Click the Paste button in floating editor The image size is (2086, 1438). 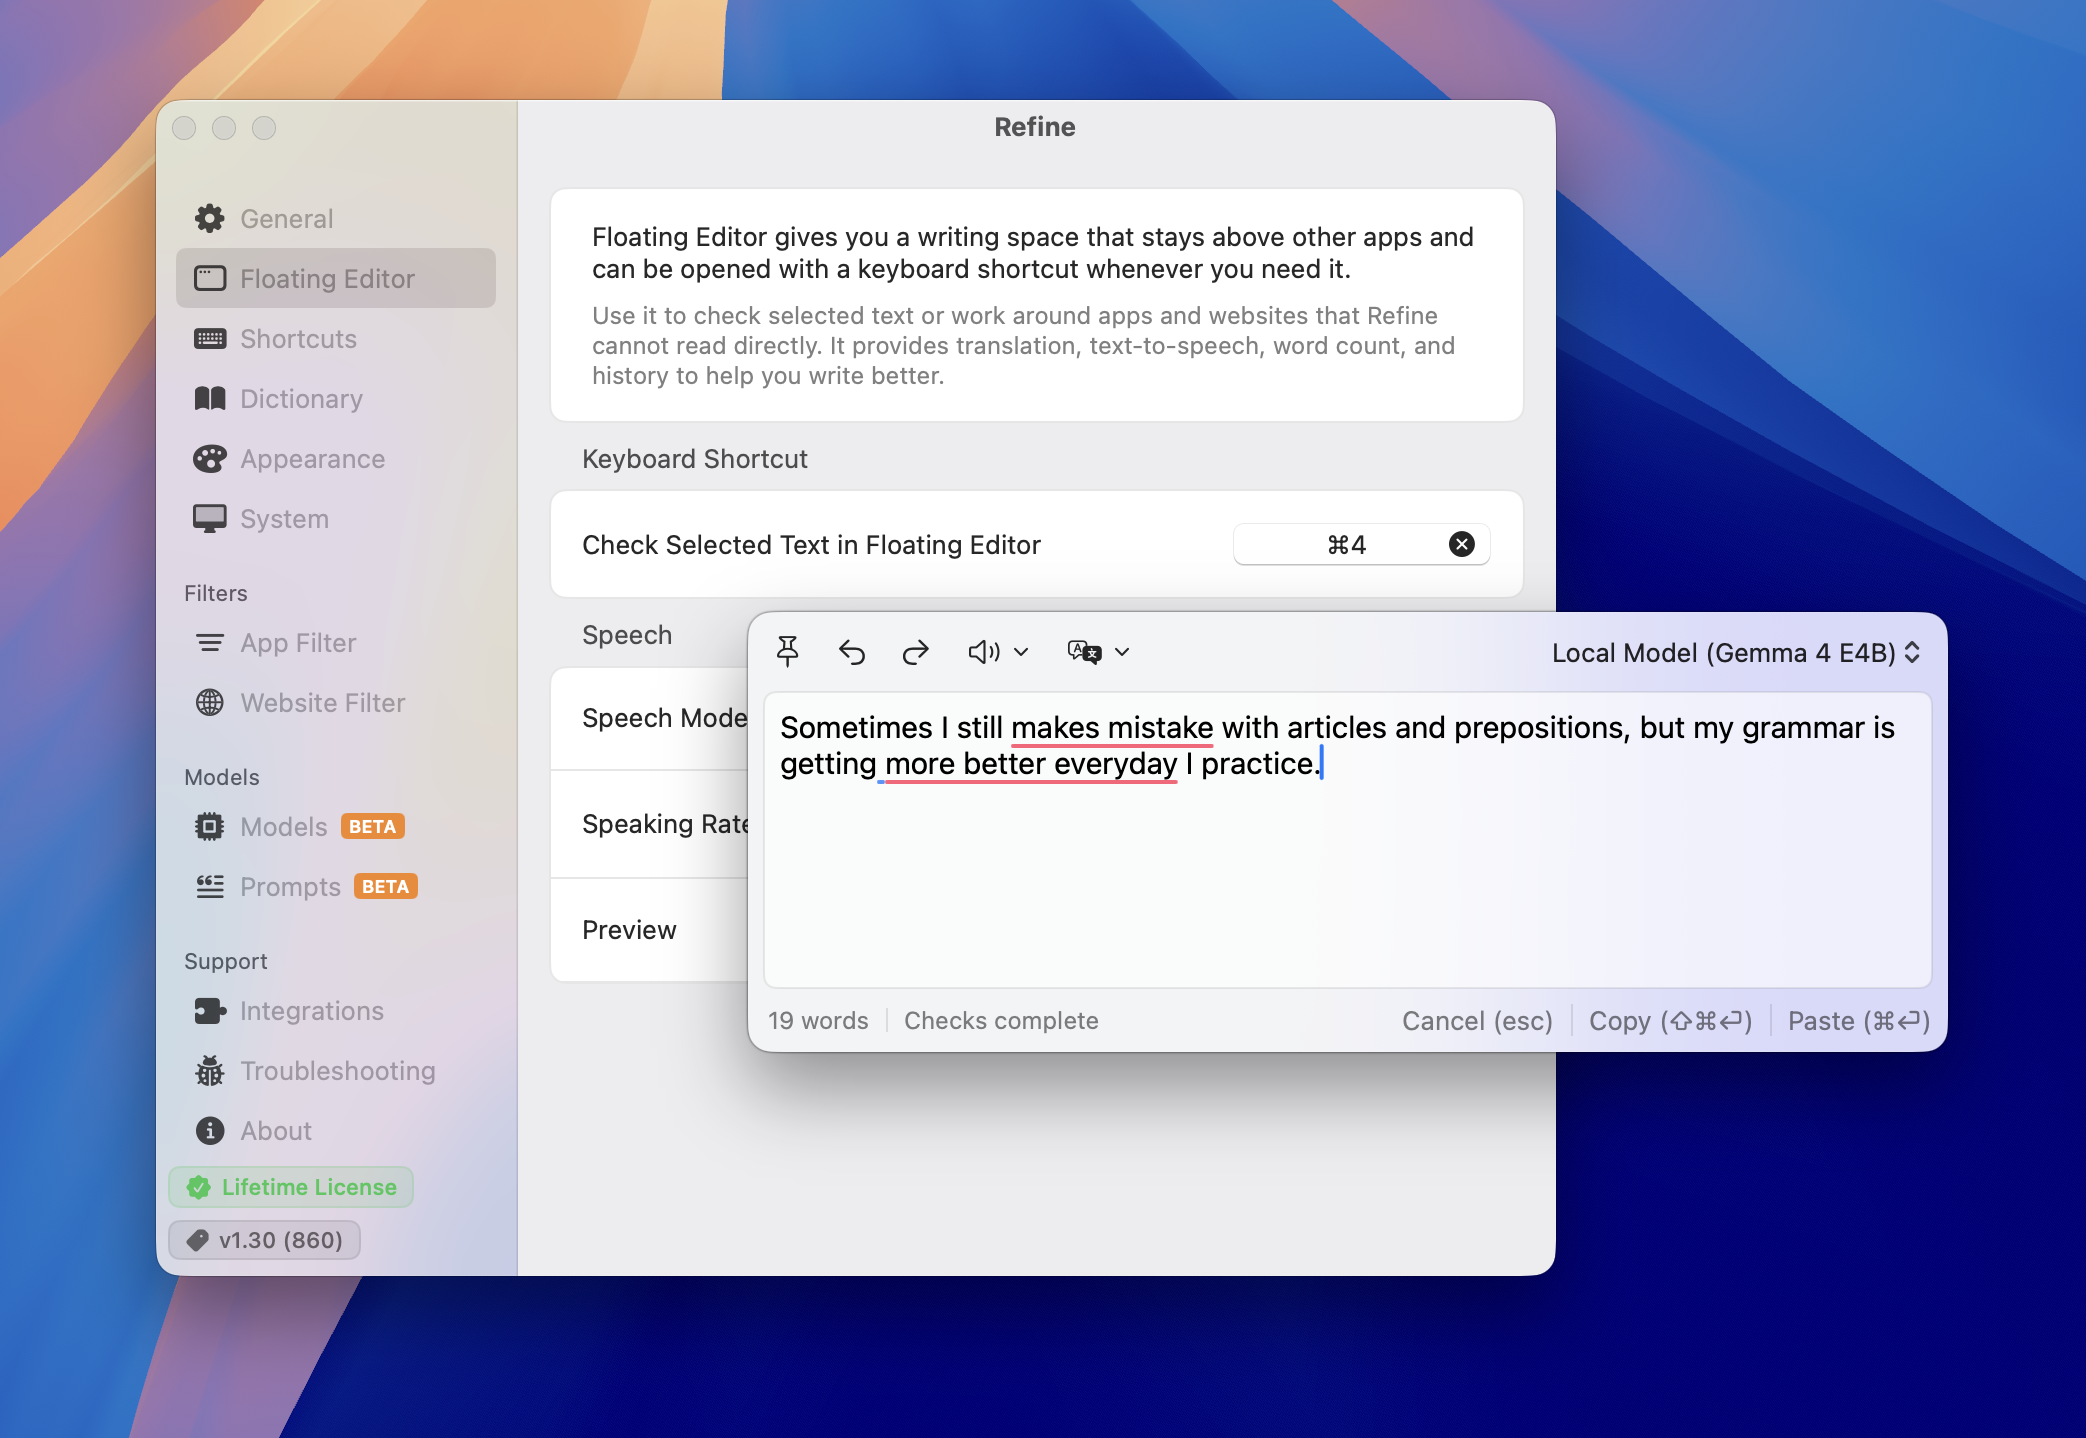(x=1859, y=1021)
